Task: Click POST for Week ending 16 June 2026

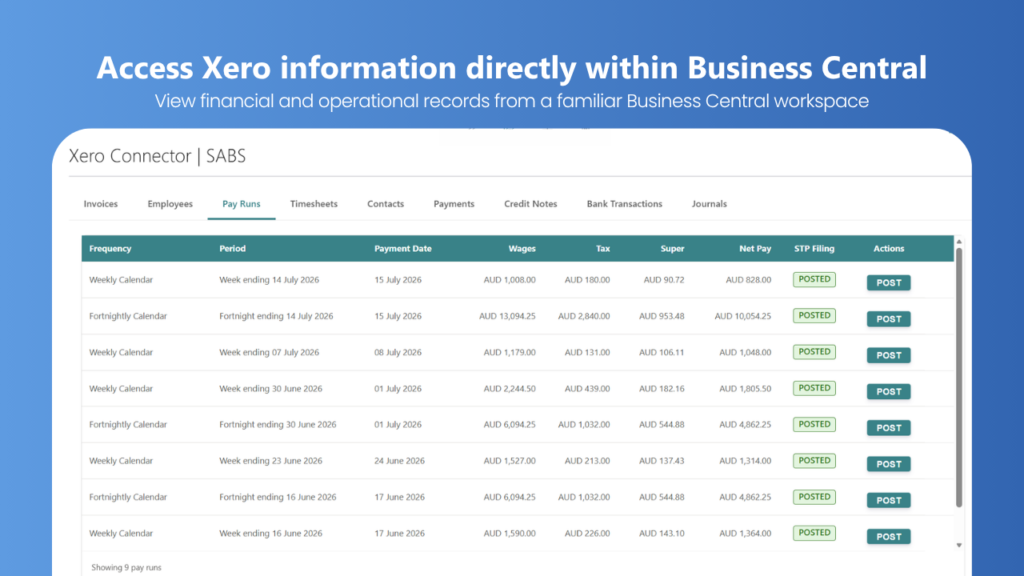Action: pos(888,536)
